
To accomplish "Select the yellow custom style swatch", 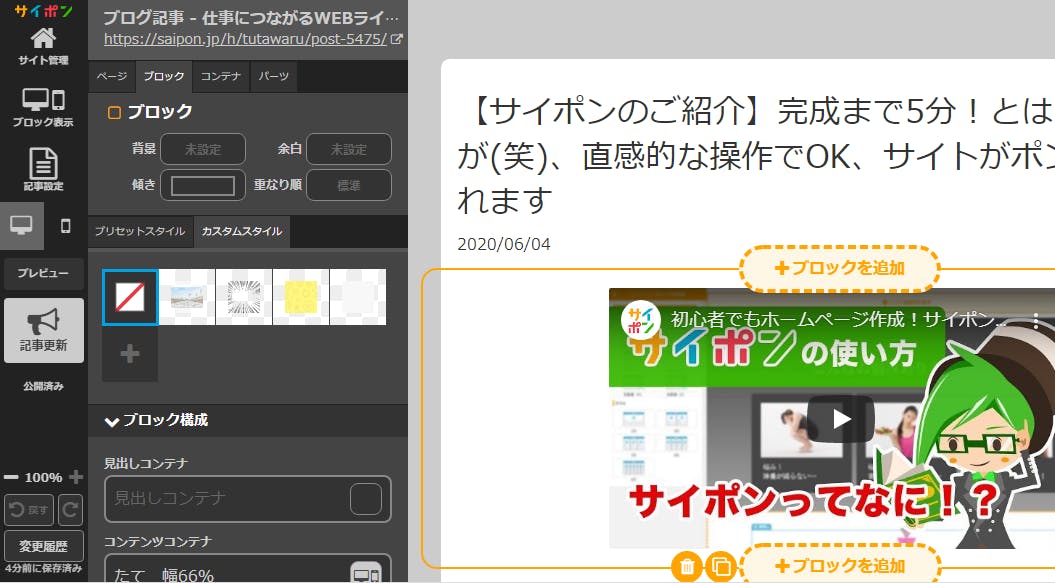I will pos(301,297).
